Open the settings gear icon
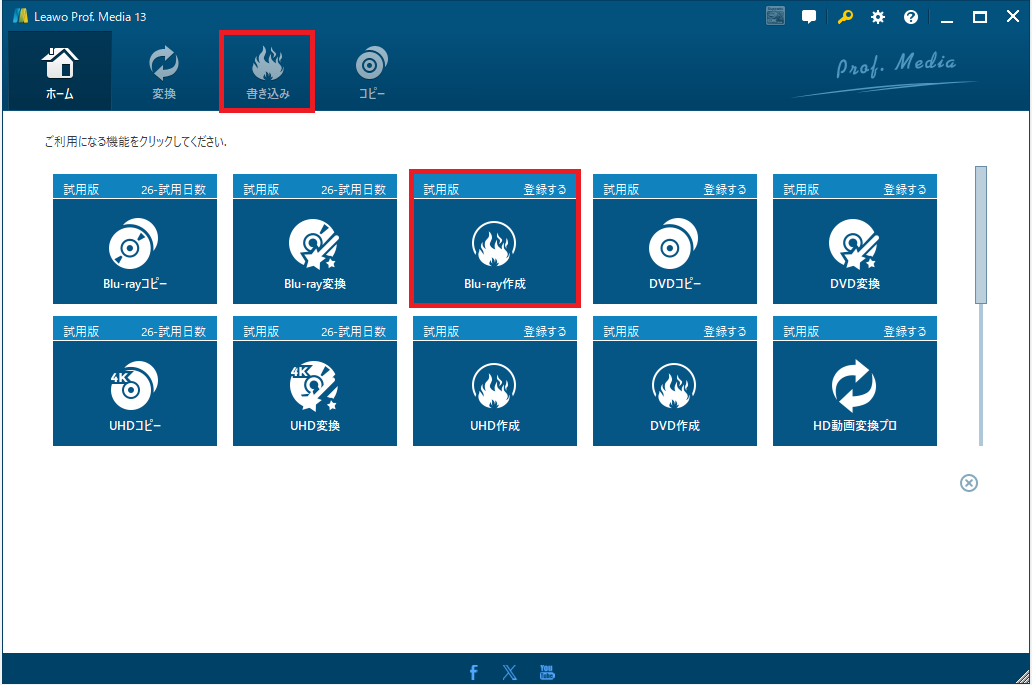 point(878,17)
